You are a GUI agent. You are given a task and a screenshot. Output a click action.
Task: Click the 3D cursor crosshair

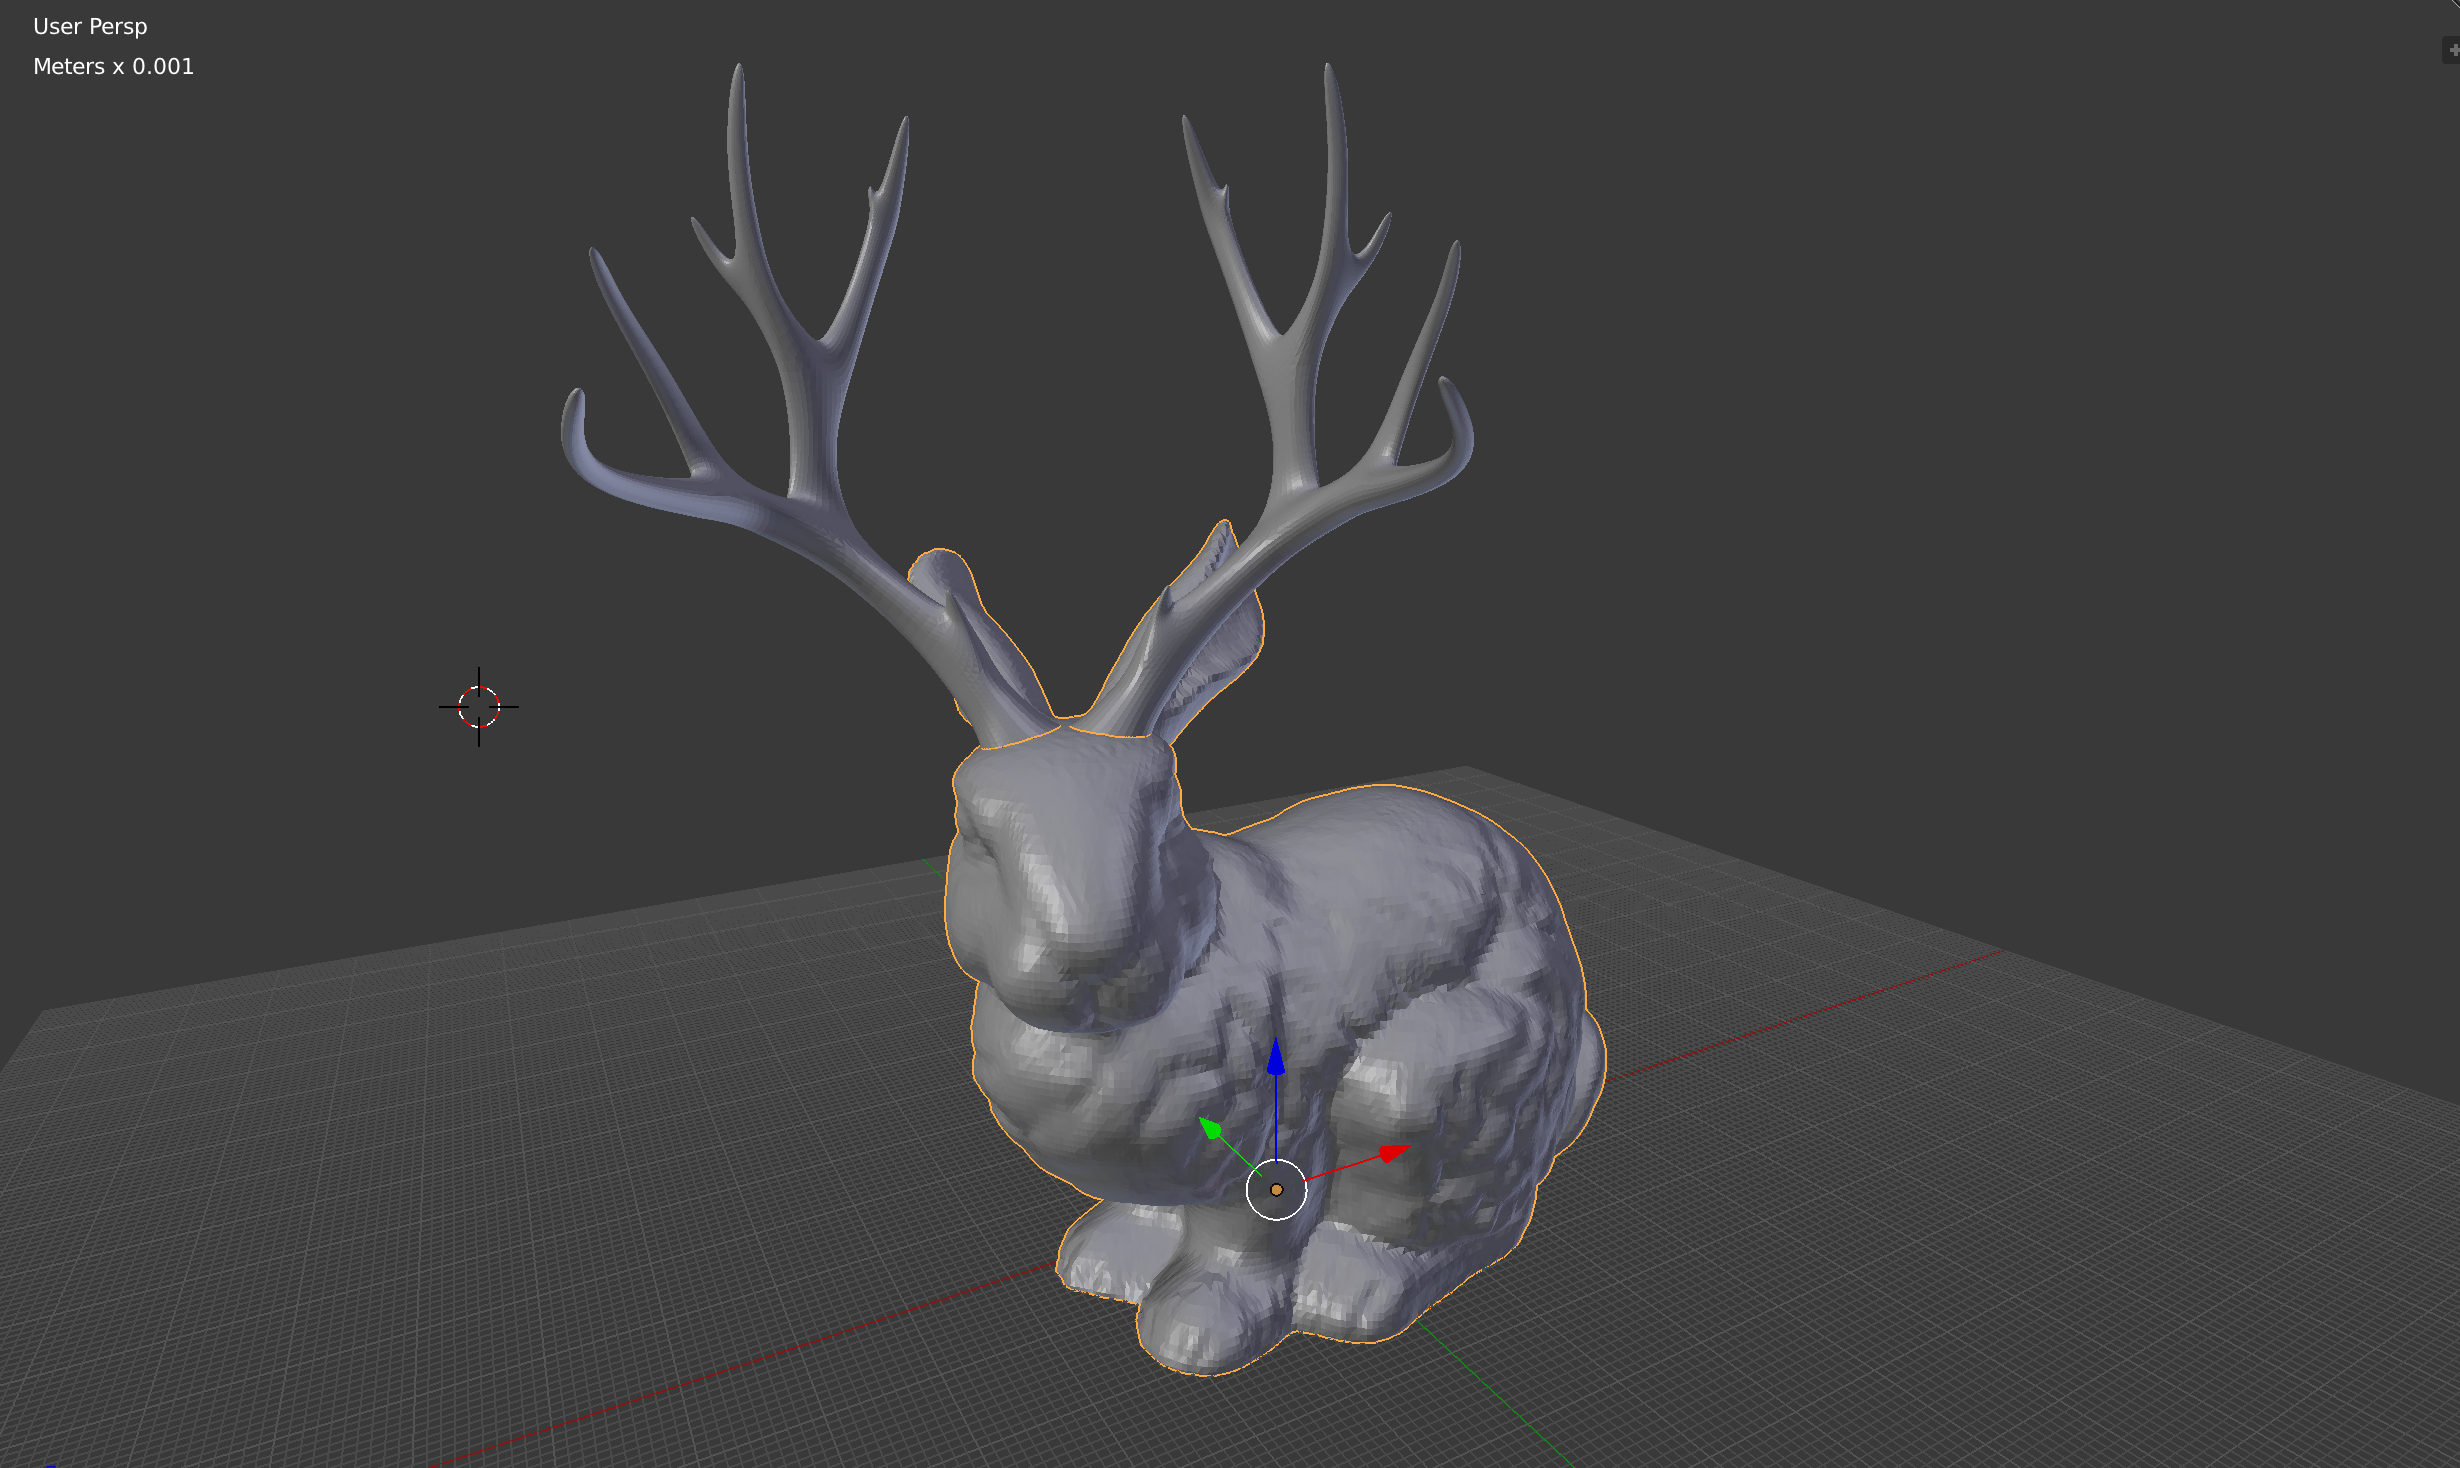tap(479, 707)
